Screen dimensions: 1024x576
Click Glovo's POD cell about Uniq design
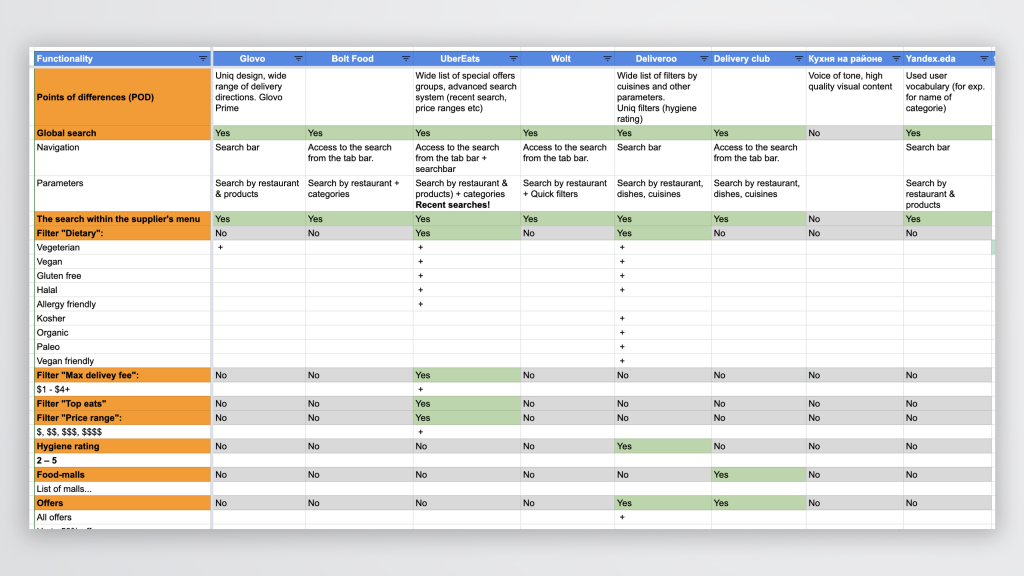click(259, 97)
